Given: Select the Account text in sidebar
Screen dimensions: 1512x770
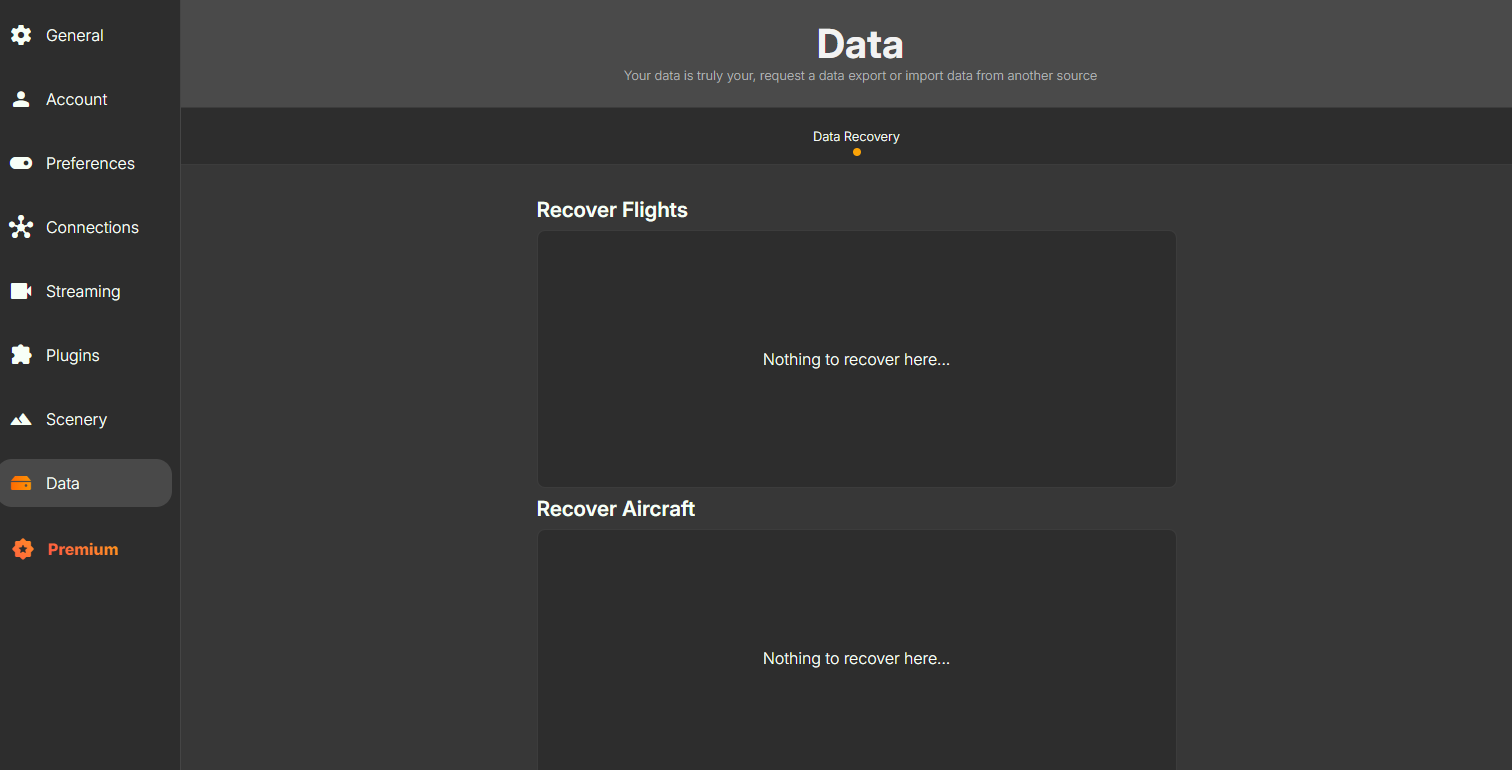Looking at the screenshot, I should [x=77, y=99].
